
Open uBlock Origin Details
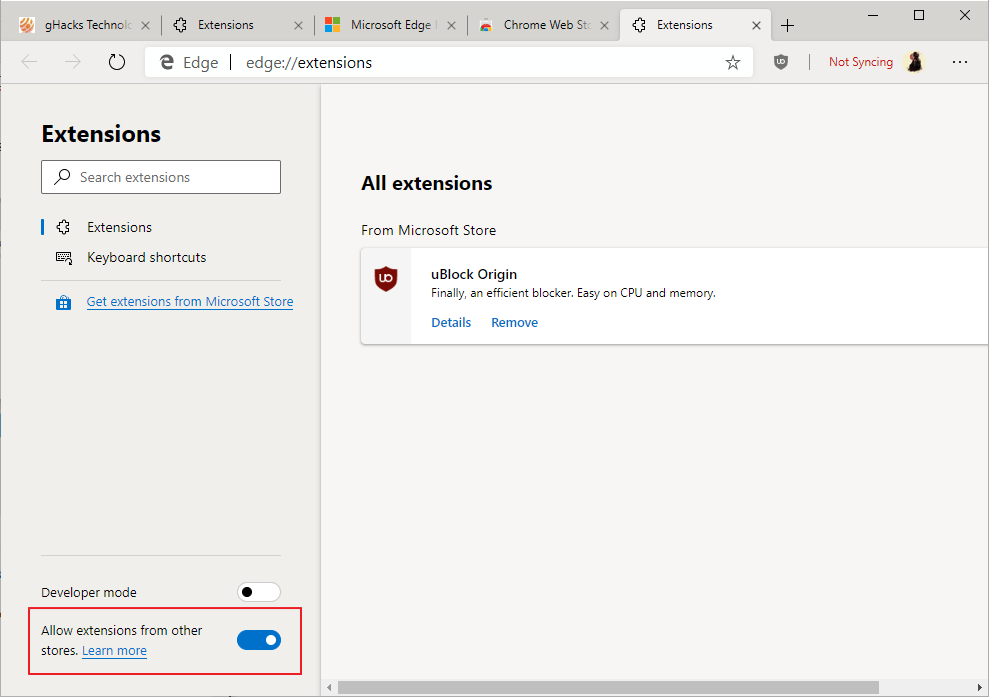pyautogui.click(x=451, y=322)
